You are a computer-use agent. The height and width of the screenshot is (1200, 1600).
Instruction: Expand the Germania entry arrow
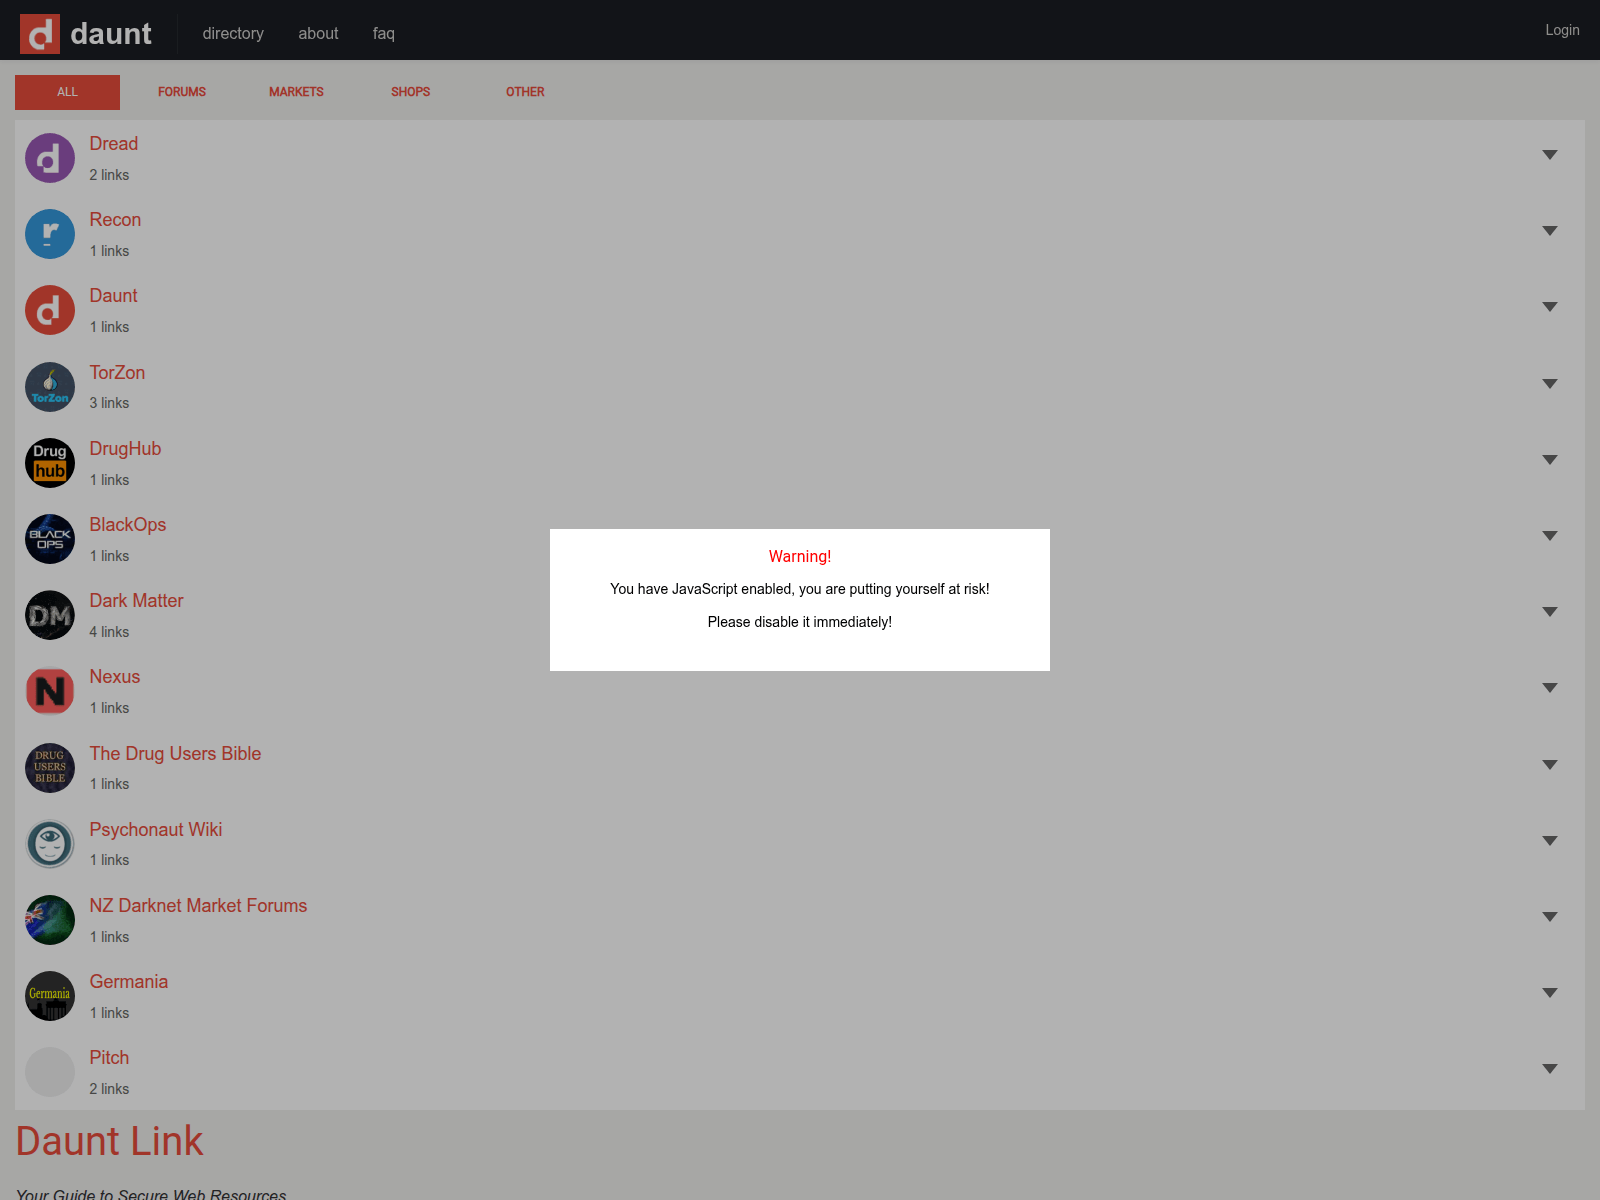(1550, 993)
